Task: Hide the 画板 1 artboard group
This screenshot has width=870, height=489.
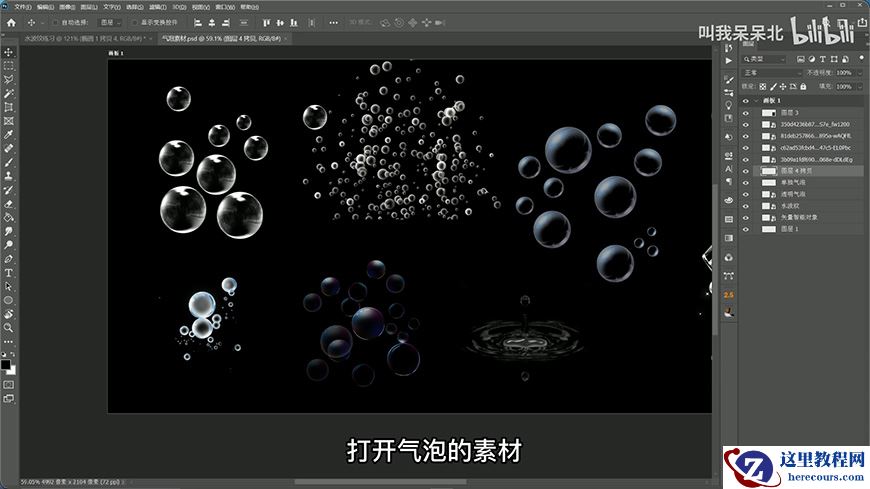Action: 746,101
